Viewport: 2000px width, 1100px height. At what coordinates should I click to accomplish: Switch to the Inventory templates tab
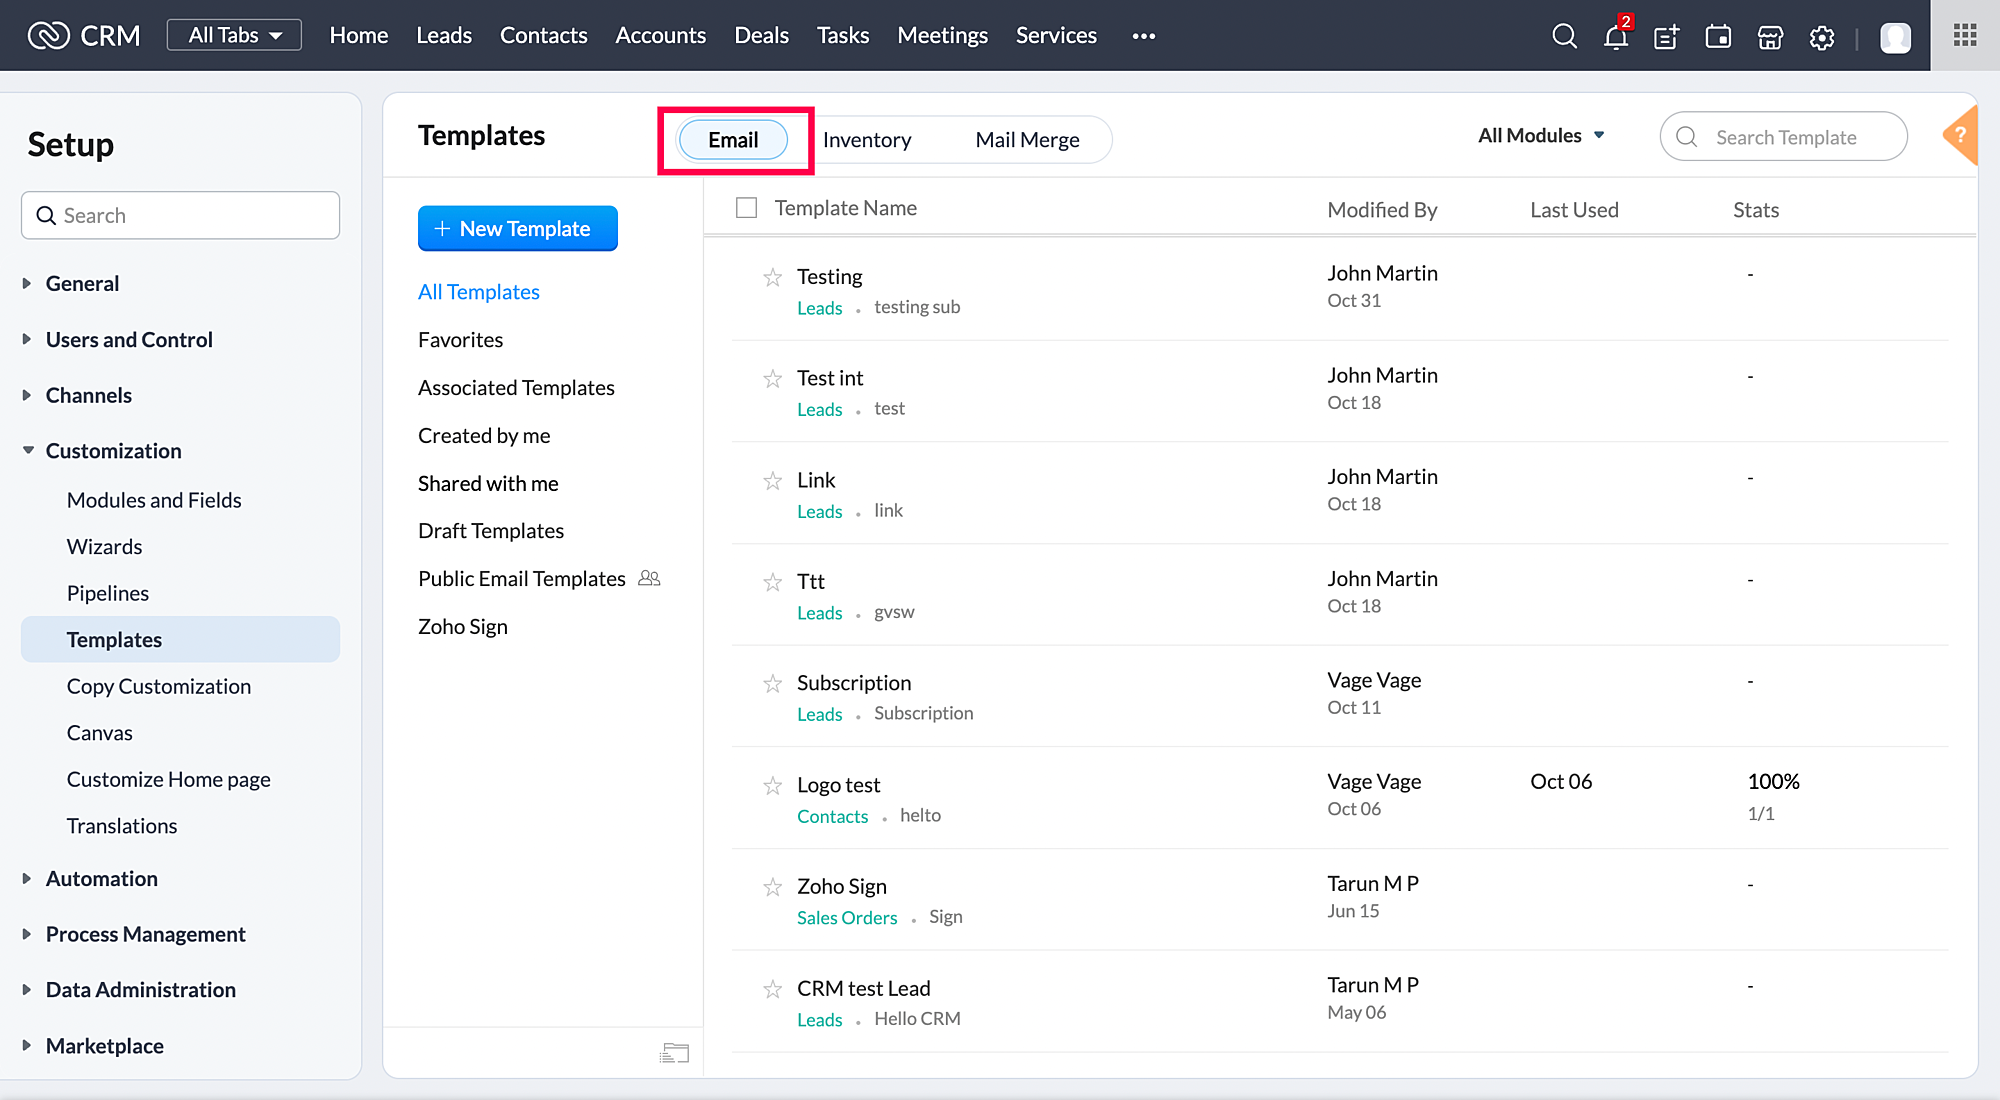point(866,140)
